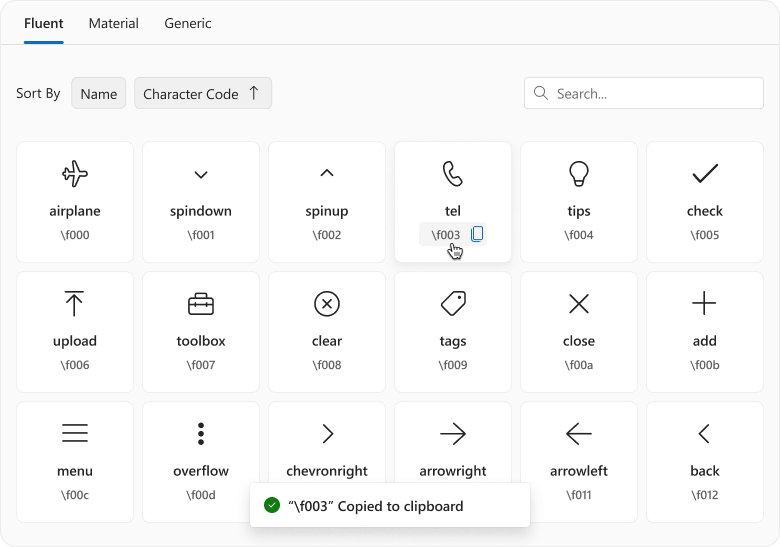Click the \f008 code under clear

pyautogui.click(x=327, y=365)
